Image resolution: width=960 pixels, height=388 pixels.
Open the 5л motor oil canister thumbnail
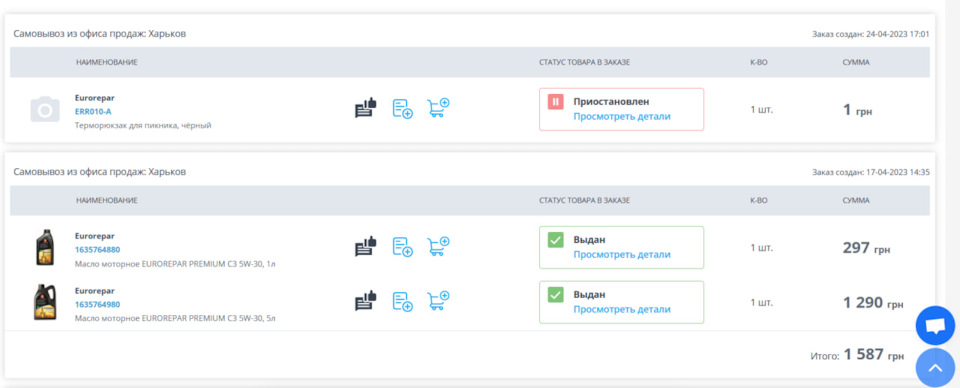click(x=45, y=302)
